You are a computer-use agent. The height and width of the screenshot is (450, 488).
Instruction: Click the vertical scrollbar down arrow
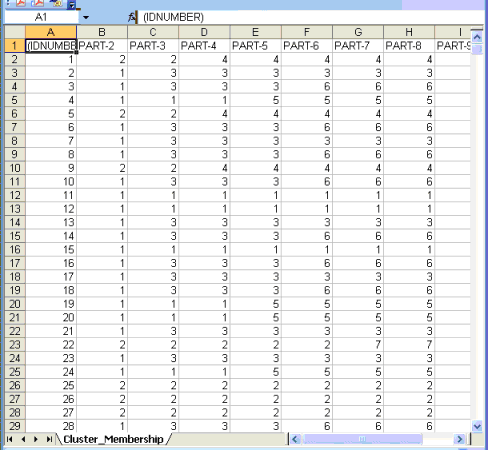point(477,426)
